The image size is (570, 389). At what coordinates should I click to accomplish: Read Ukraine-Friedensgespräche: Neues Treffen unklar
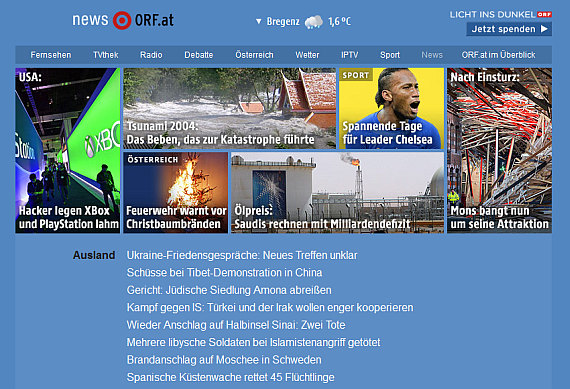(242, 255)
